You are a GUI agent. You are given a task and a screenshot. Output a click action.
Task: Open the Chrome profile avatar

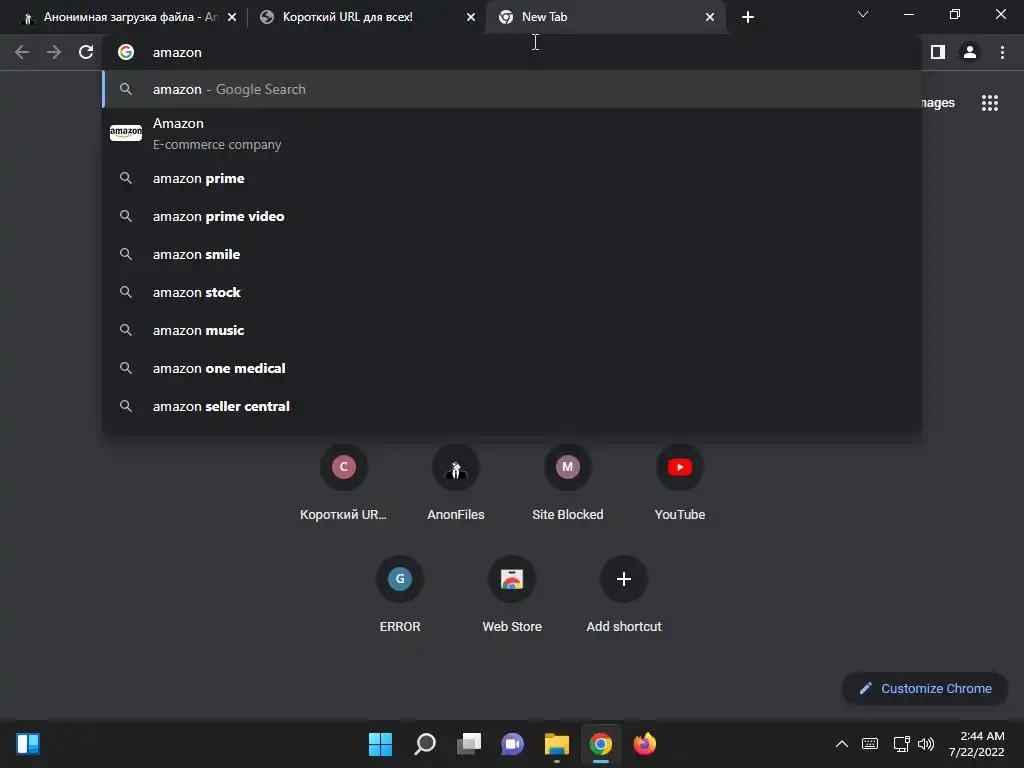[970, 52]
